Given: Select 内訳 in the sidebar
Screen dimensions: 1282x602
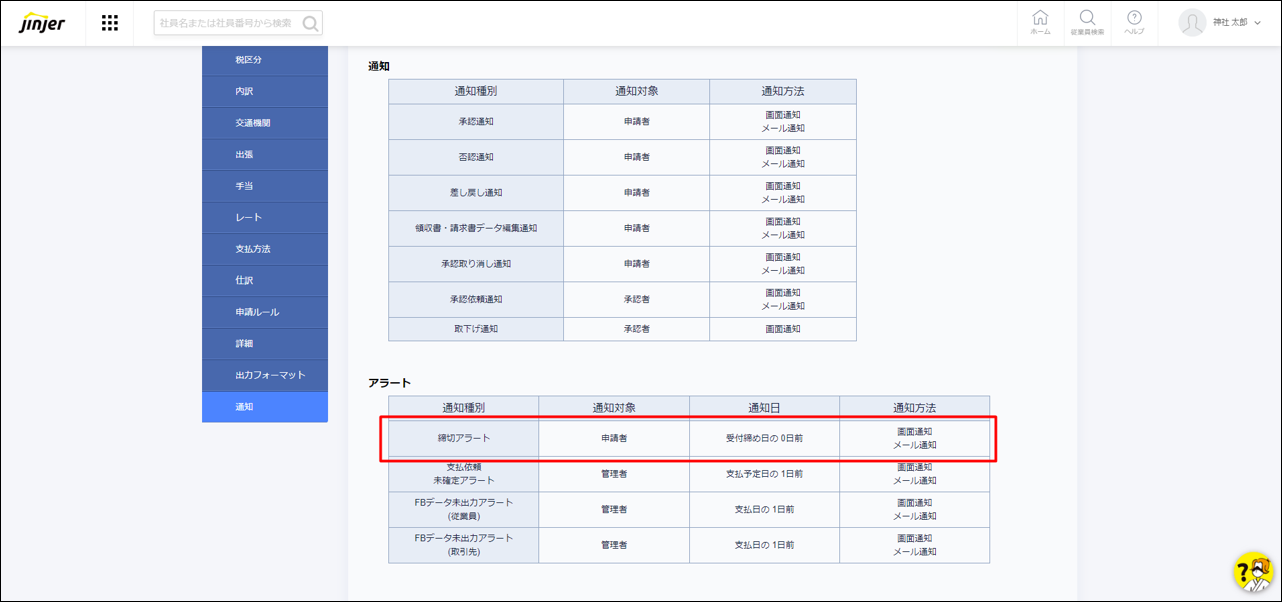Looking at the screenshot, I should (x=265, y=92).
